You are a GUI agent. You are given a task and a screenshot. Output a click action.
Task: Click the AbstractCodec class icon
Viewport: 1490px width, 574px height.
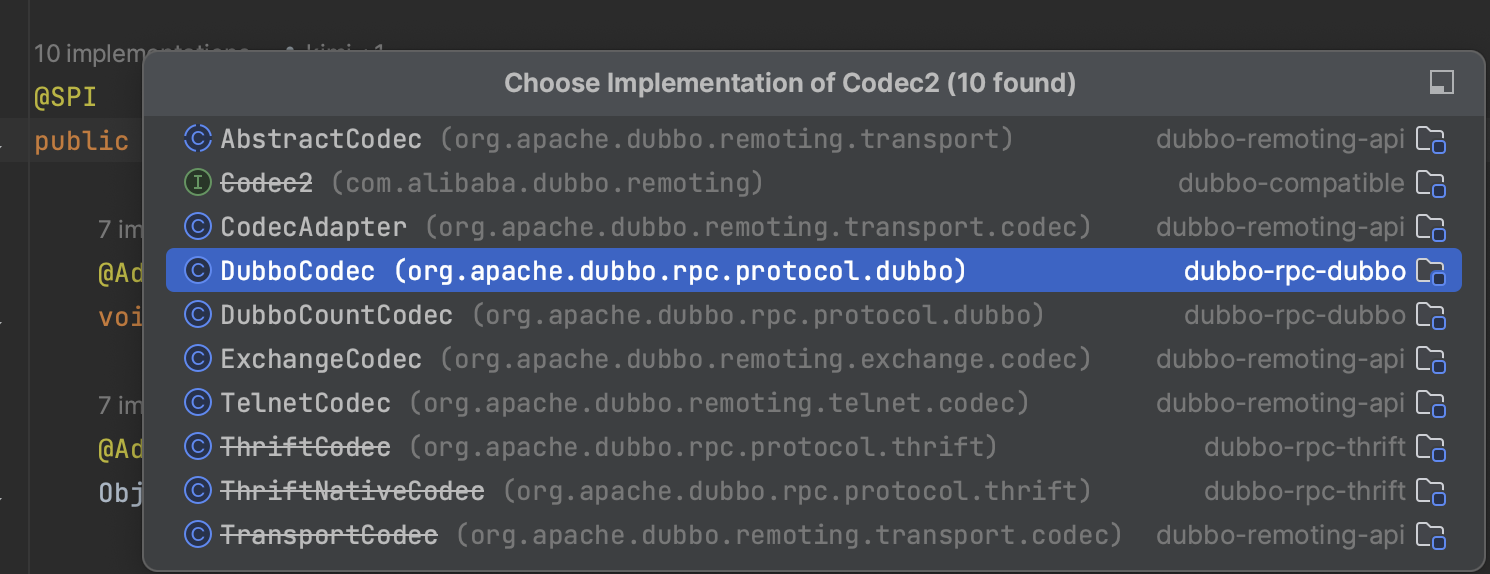tap(198, 139)
